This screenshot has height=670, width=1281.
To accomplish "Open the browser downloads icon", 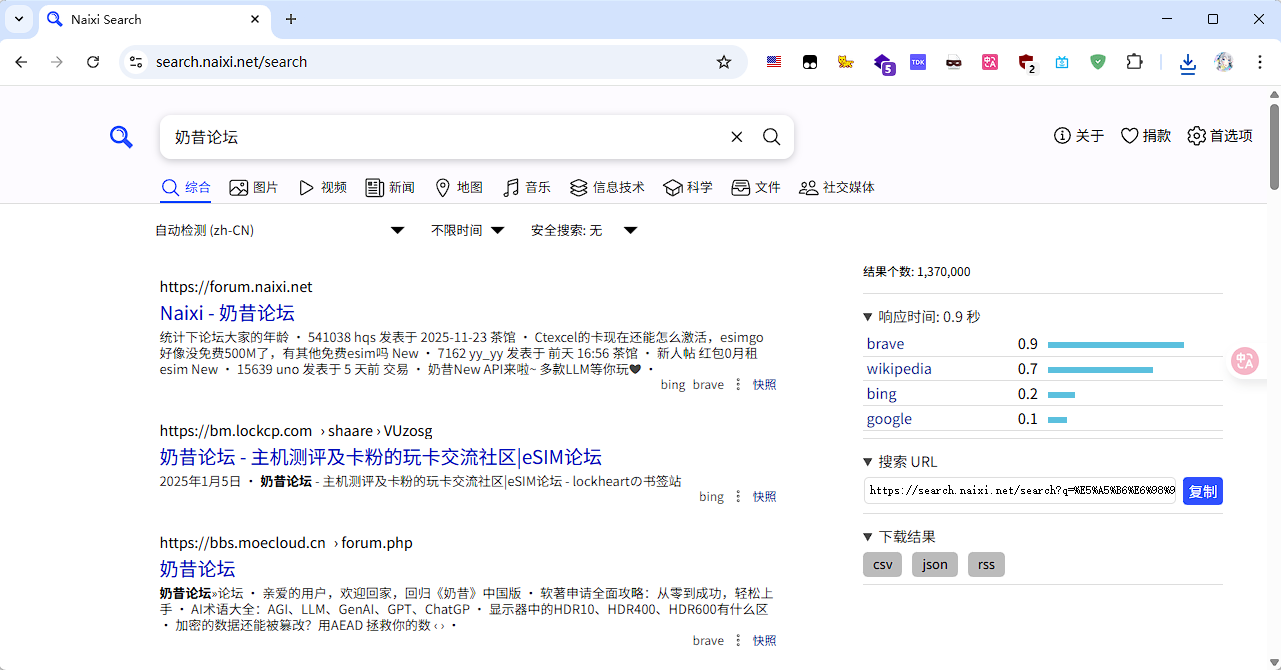I will tap(1187, 63).
